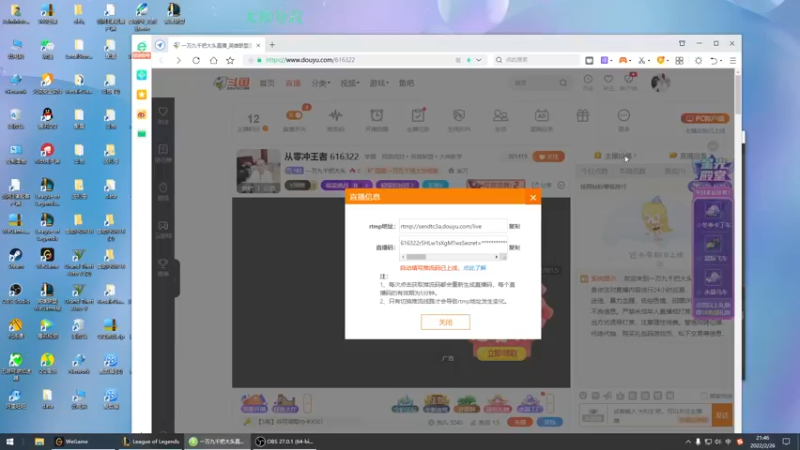The width and height of the screenshot is (800, 450).
Task: Click the orange 立即领取 ad button
Action: pyautogui.click(x=502, y=353)
